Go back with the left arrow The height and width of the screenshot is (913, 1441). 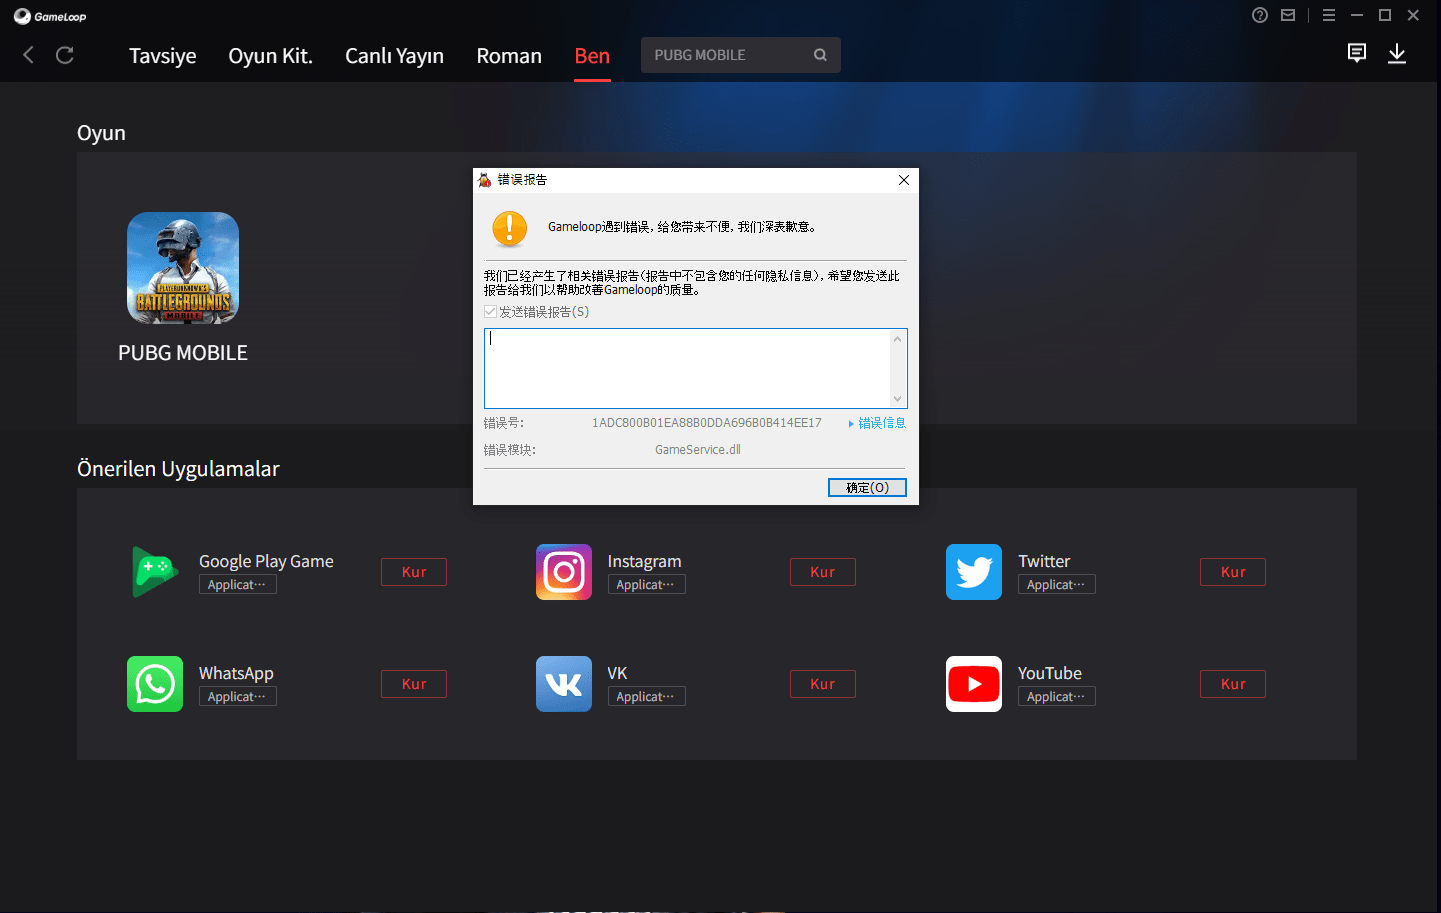coord(28,55)
